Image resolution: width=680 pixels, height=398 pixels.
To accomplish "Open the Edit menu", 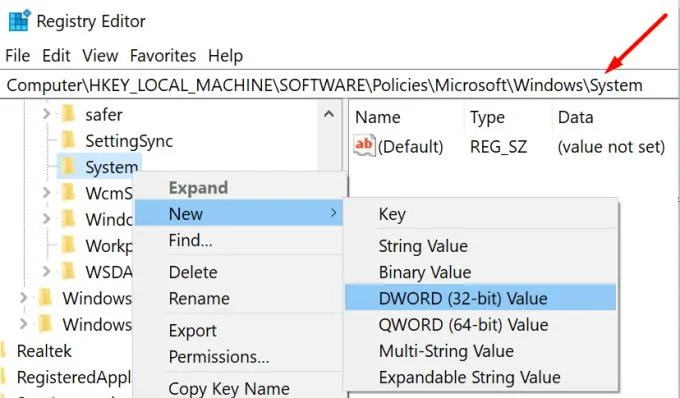I will click(x=56, y=56).
